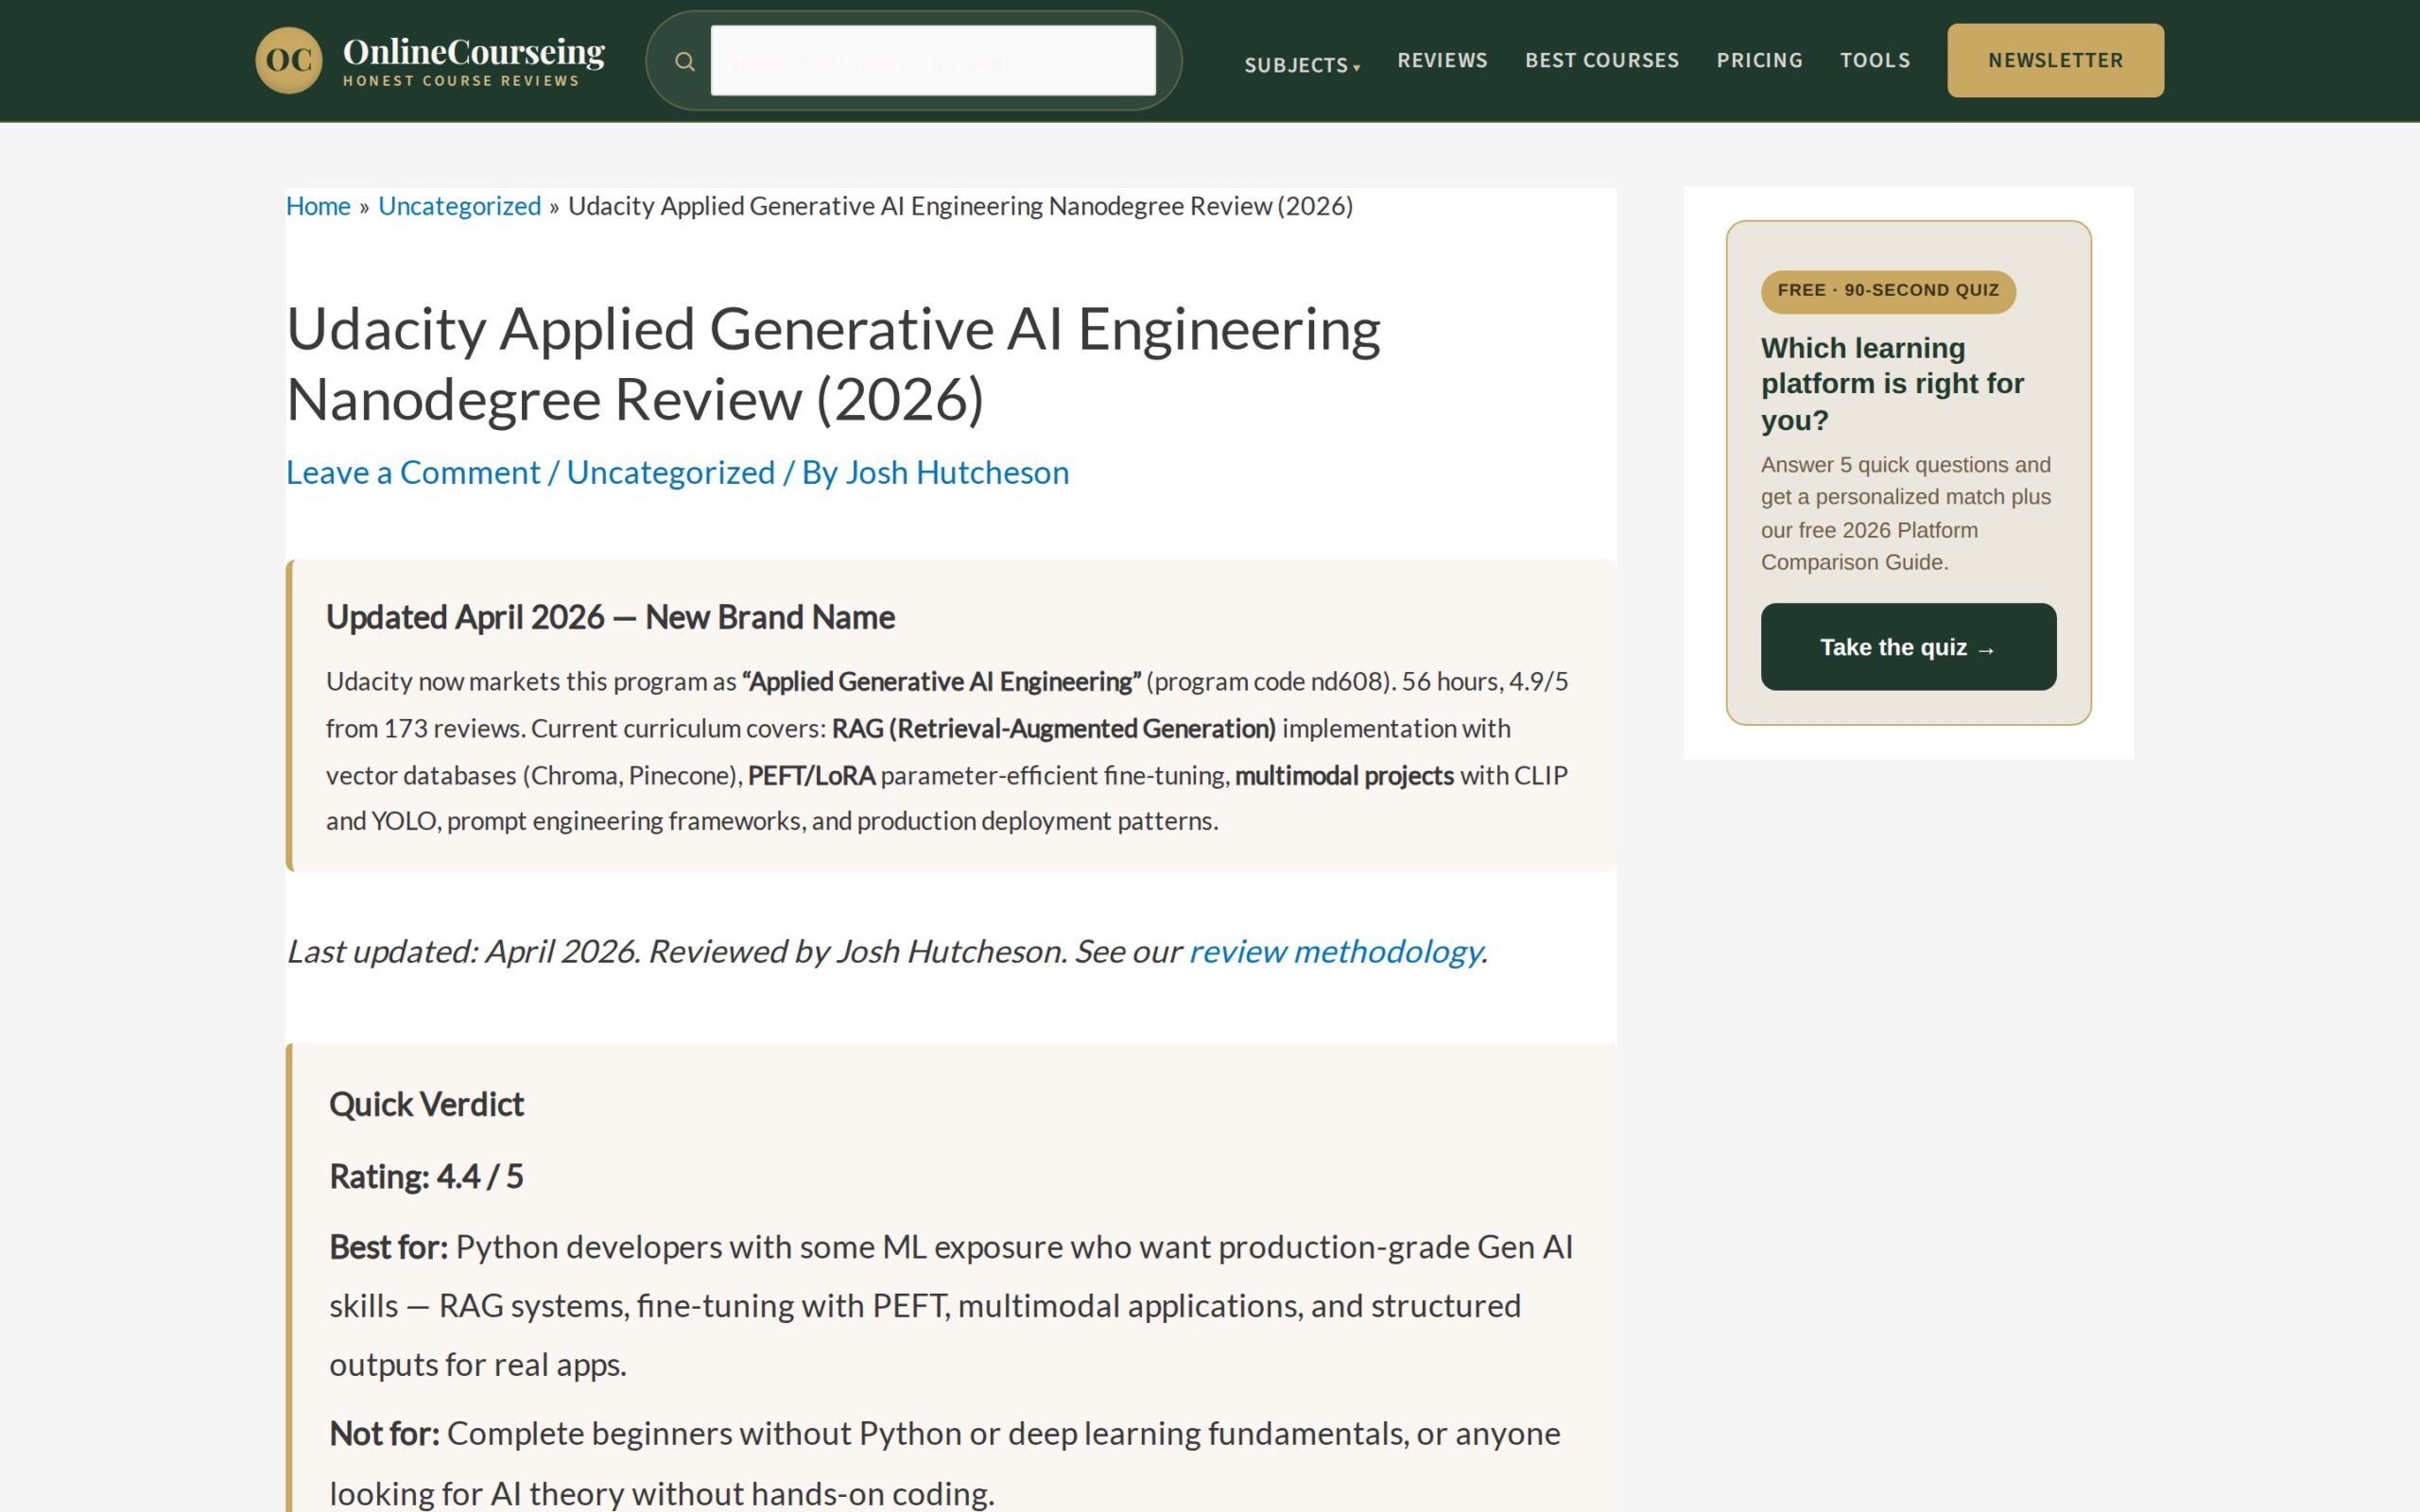Open the OnlineCourseing site title link

pyautogui.click(x=474, y=51)
